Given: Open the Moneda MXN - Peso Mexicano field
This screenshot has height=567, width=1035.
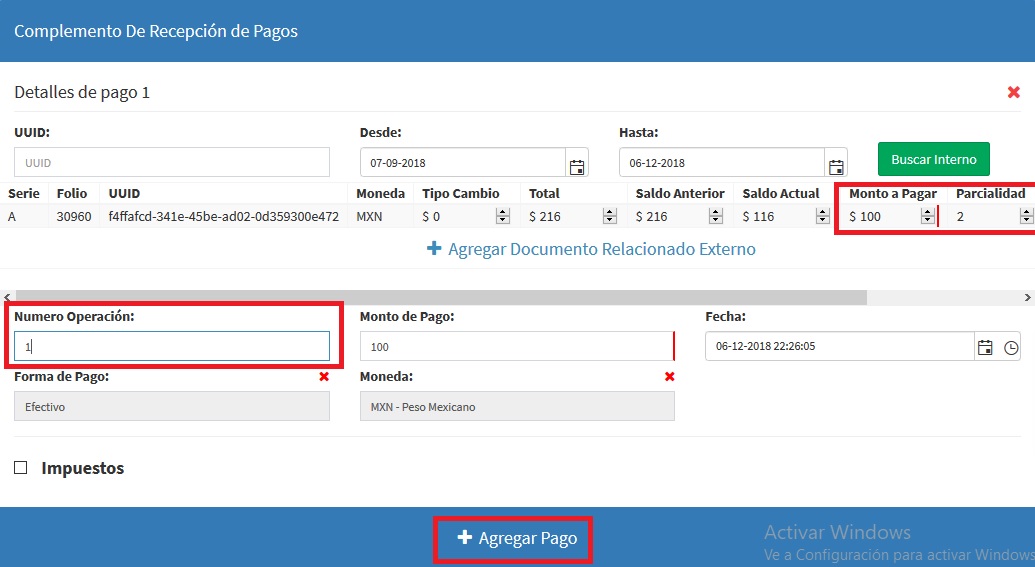Looking at the screenshot, I should click(x=518, y=407).
